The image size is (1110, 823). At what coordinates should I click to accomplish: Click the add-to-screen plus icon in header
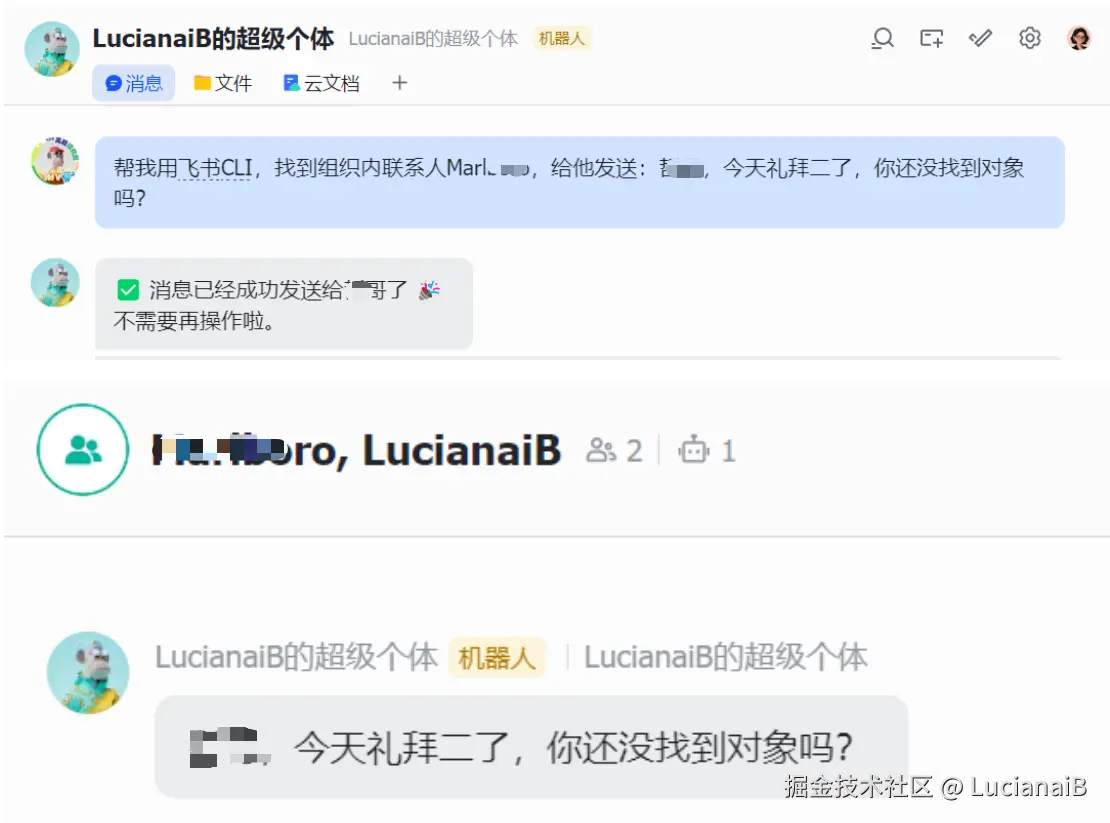coord(932,38)
